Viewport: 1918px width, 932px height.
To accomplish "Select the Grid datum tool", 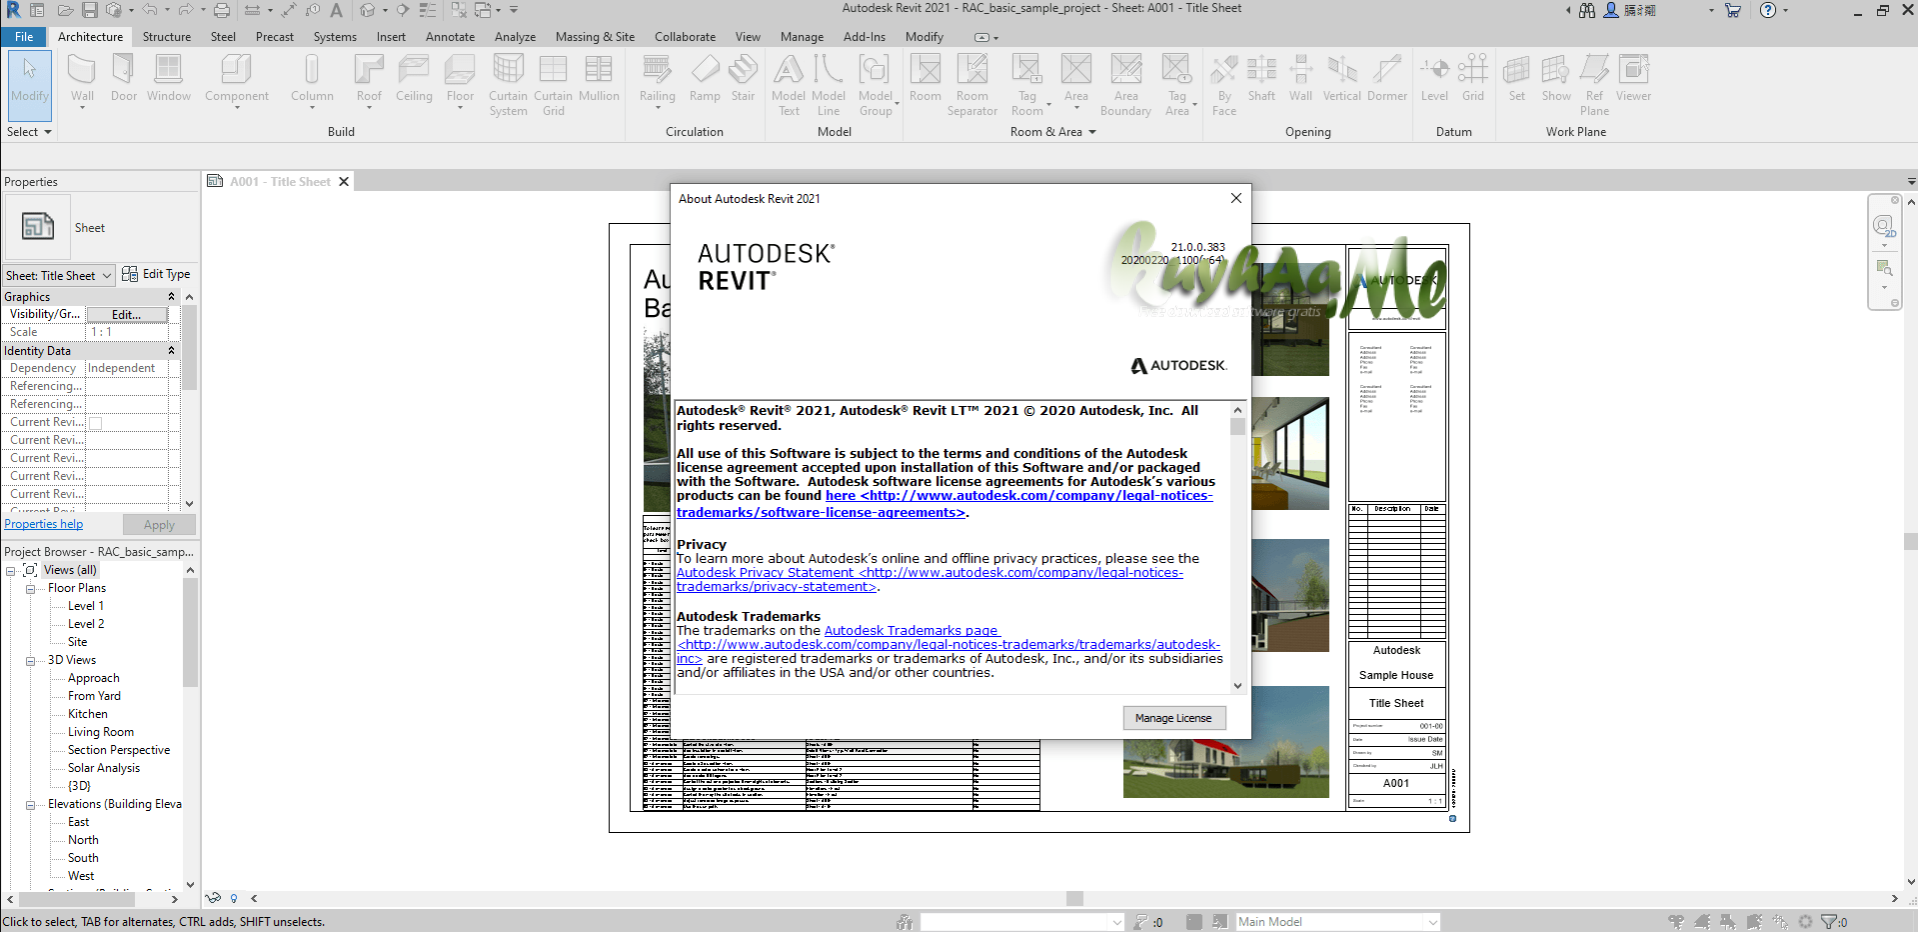I will coord(1473,78).
